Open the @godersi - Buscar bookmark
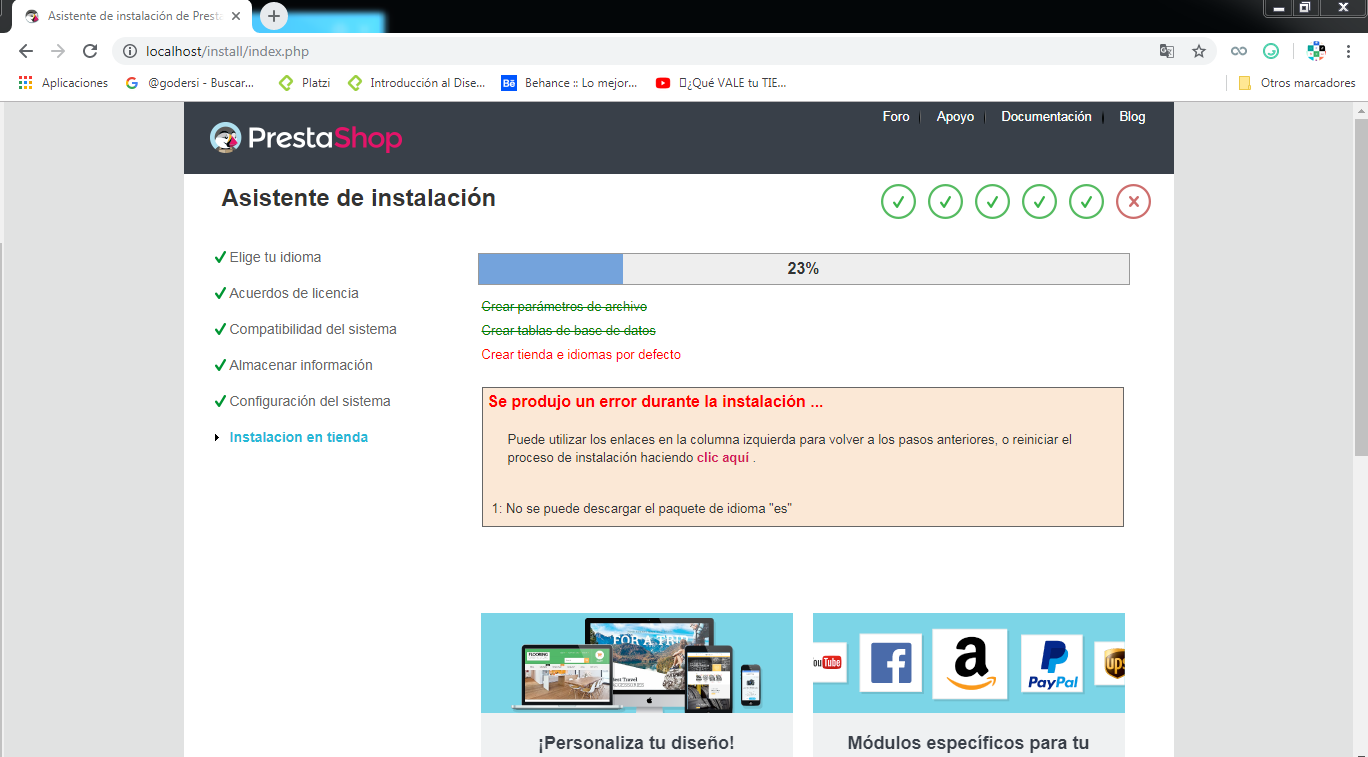 (x=190, y=83)
